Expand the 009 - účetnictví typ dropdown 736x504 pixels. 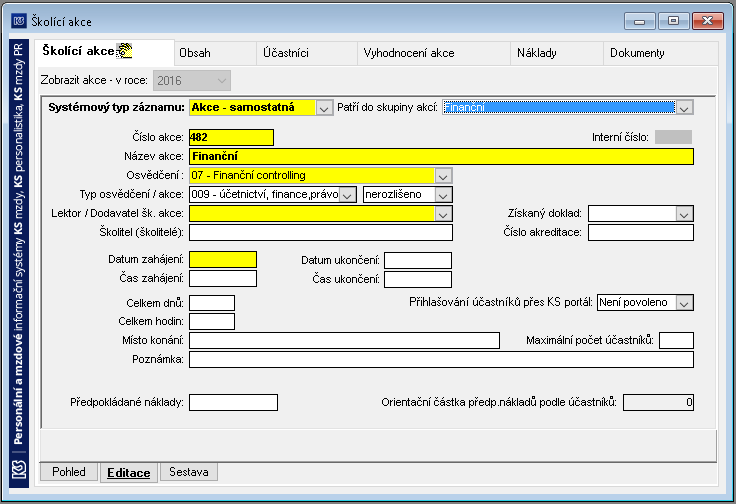point(347,195)
